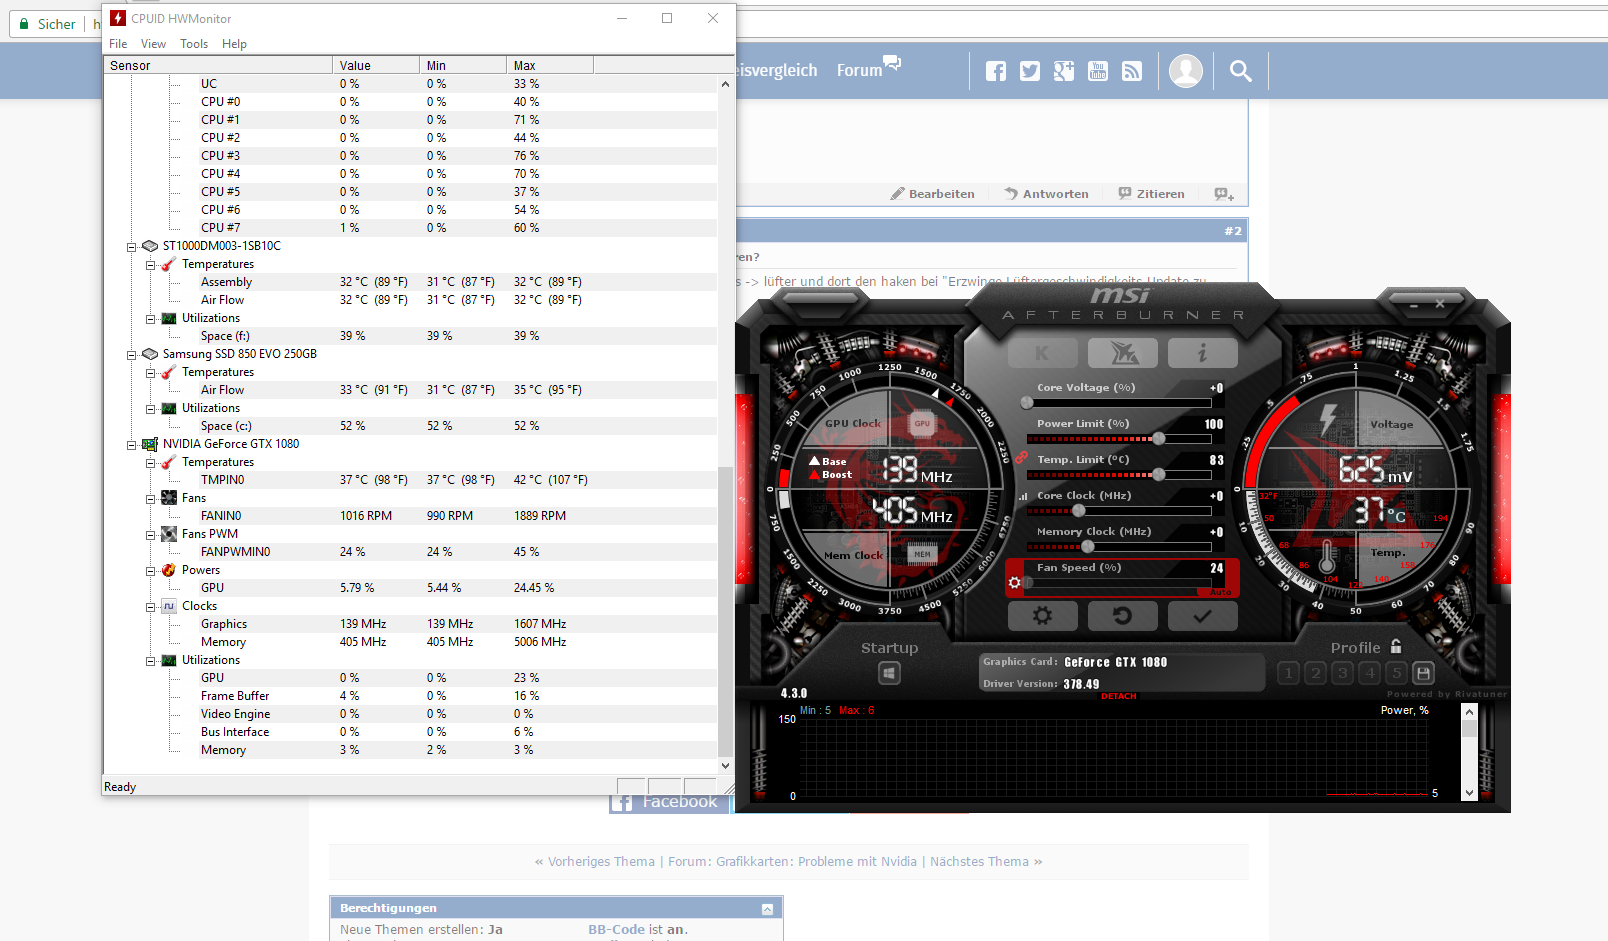Select Afterburner profile slot 2

pyautogui.click(x=1316, y=673)
